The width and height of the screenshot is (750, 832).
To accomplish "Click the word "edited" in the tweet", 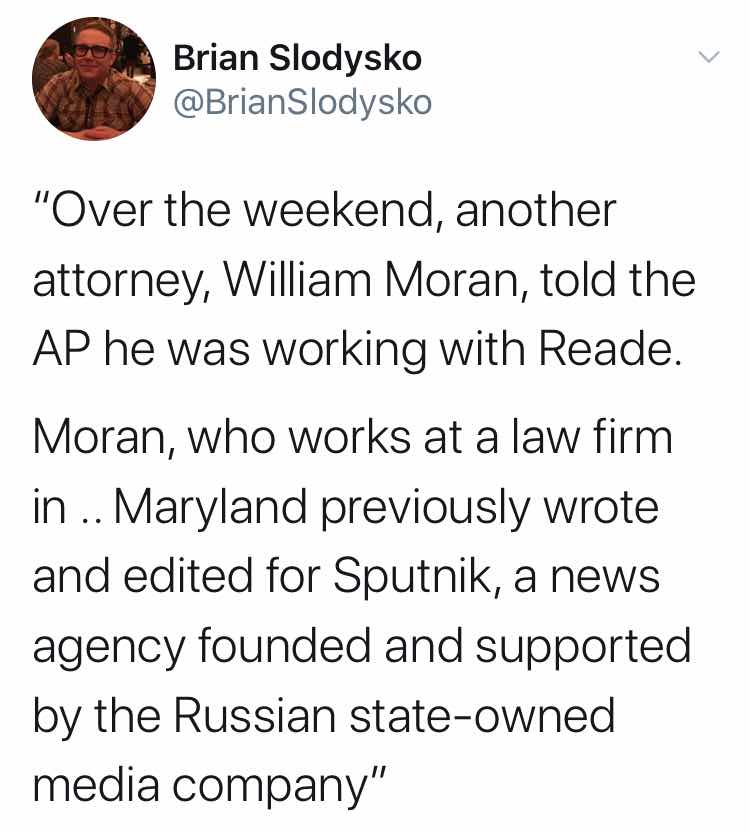I will click(x=188, y=577).
